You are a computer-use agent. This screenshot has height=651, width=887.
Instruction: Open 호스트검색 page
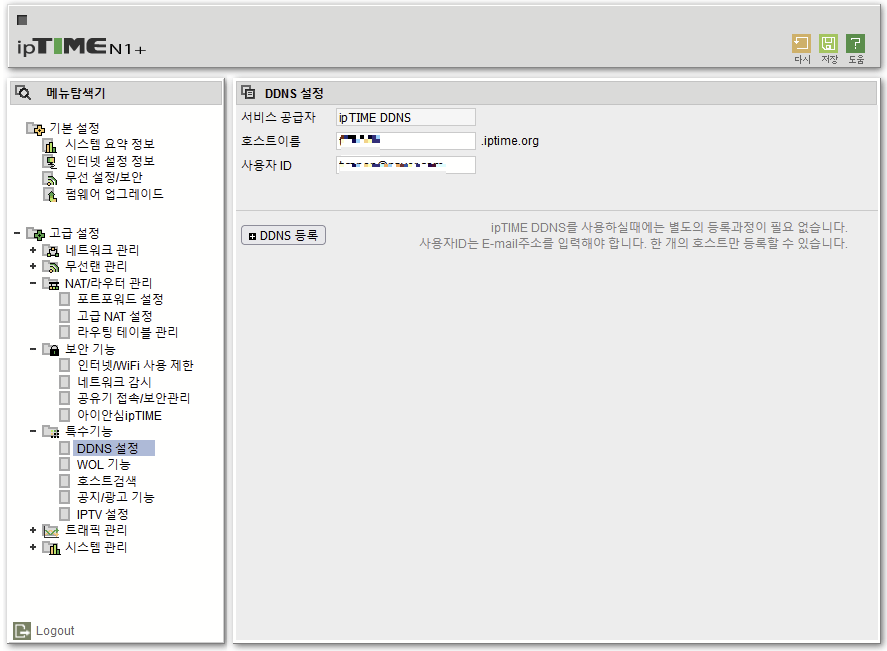point(107,481)
